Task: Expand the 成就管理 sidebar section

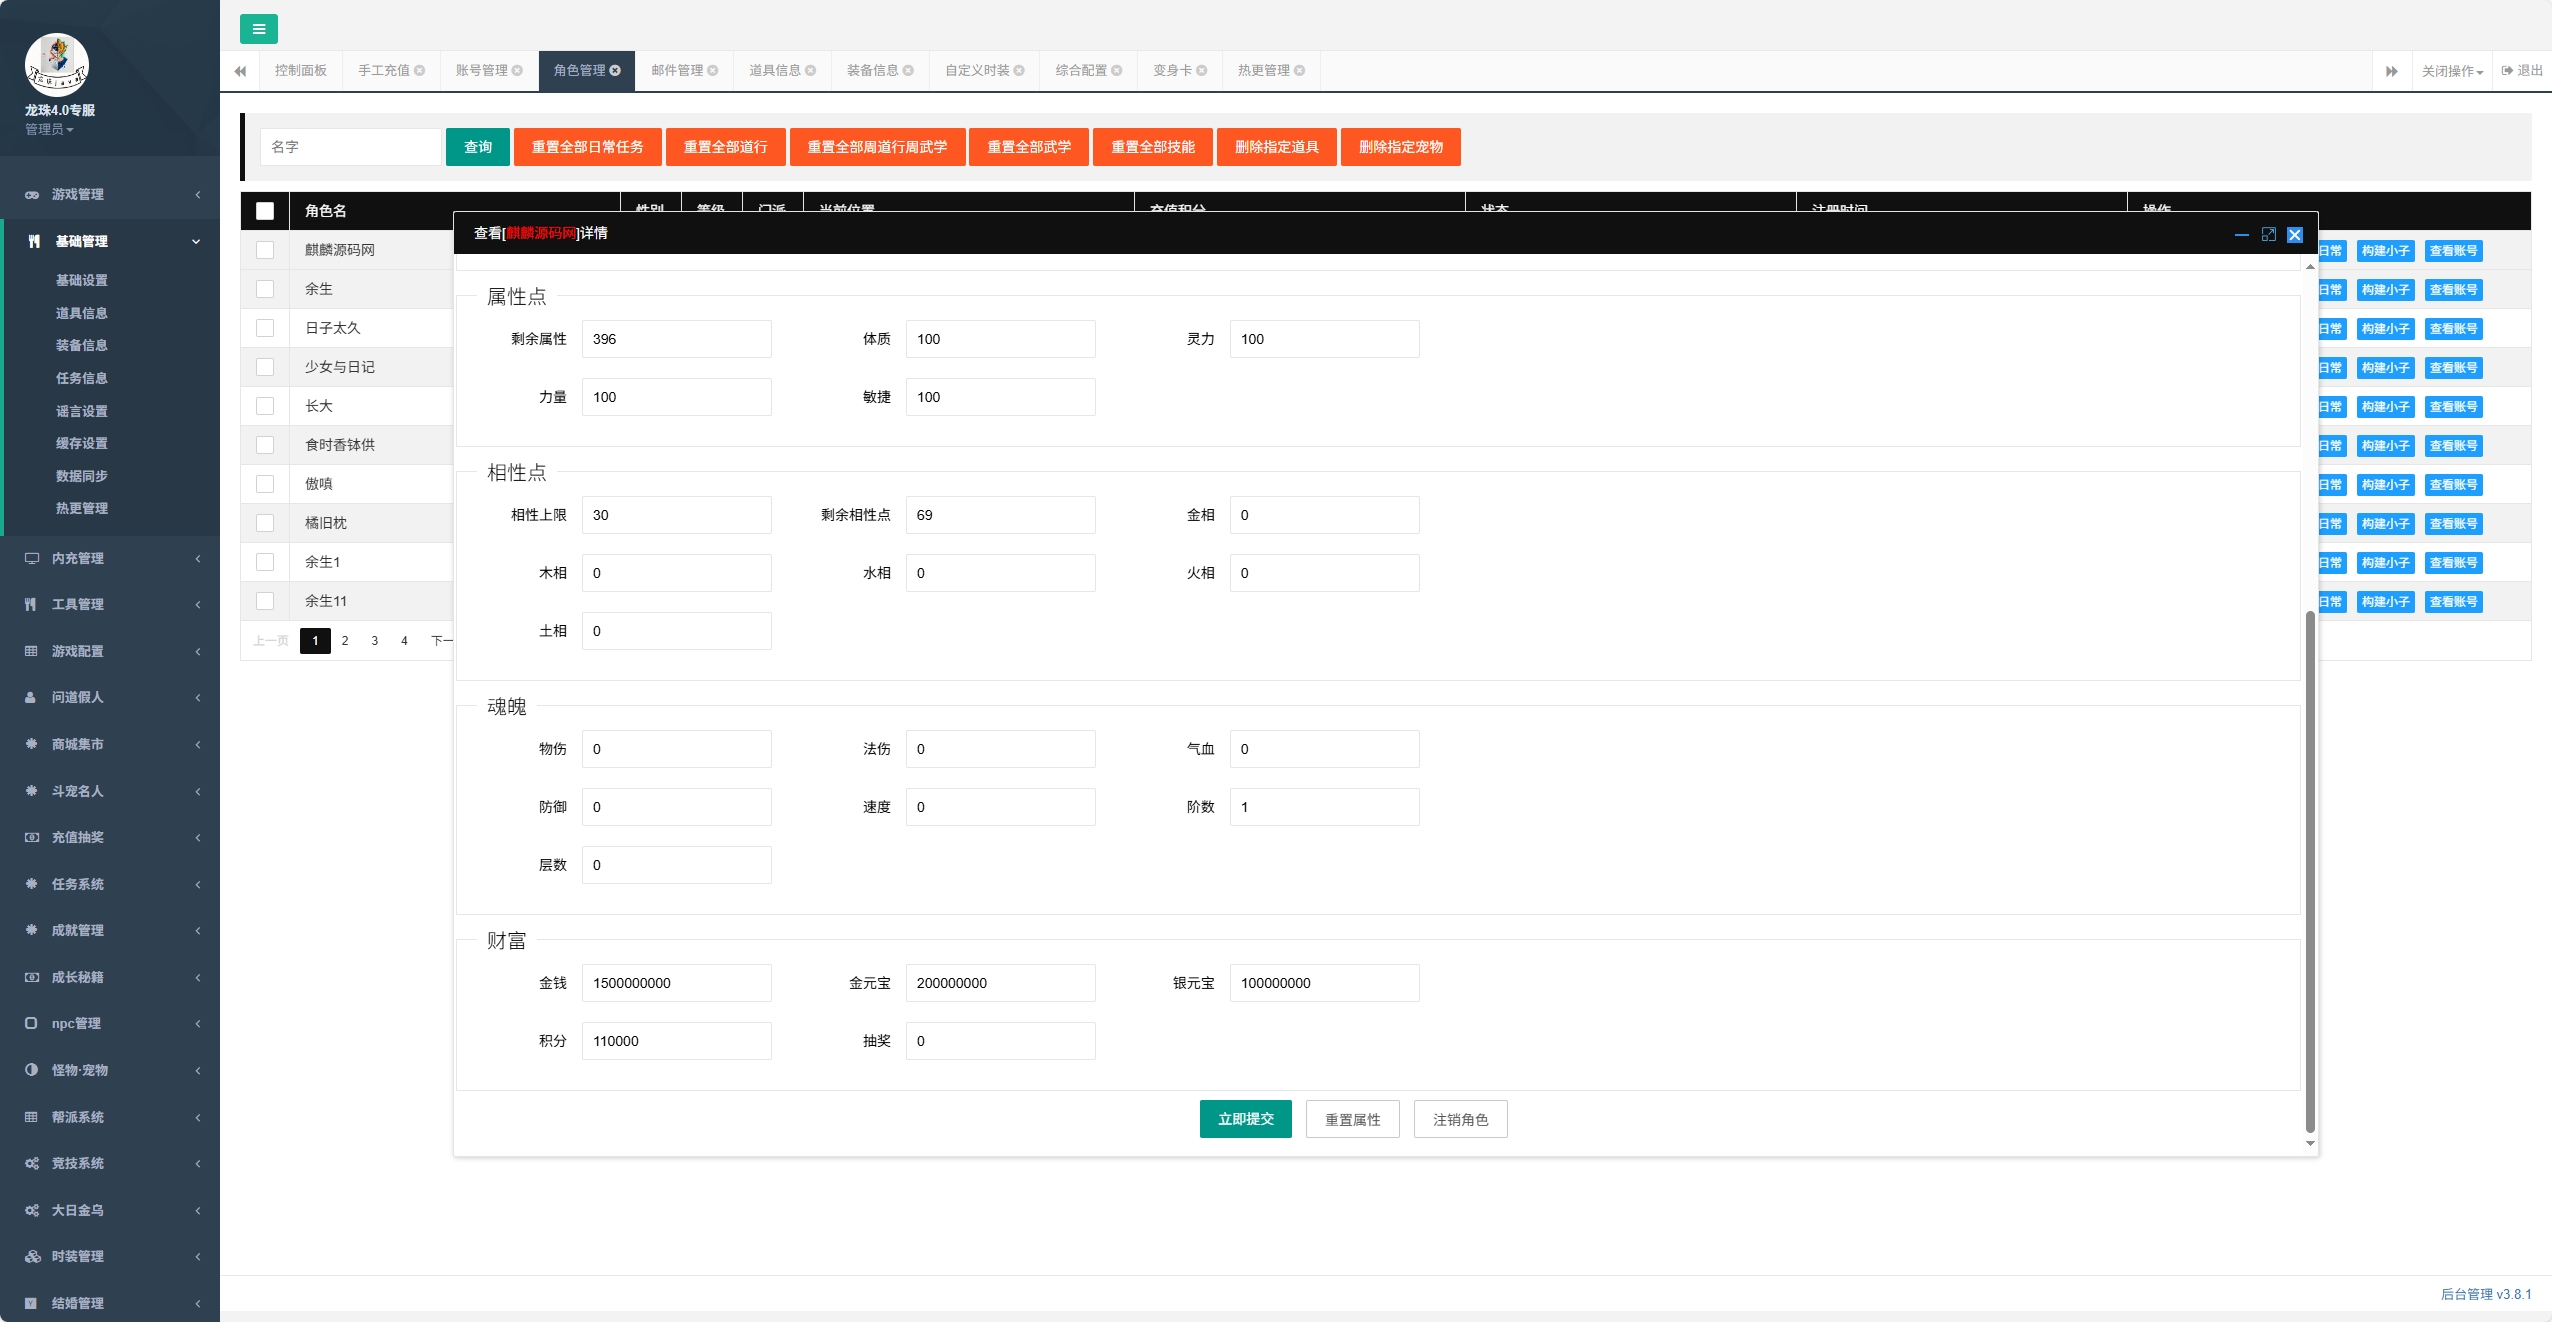Action: tap(110, 930)
